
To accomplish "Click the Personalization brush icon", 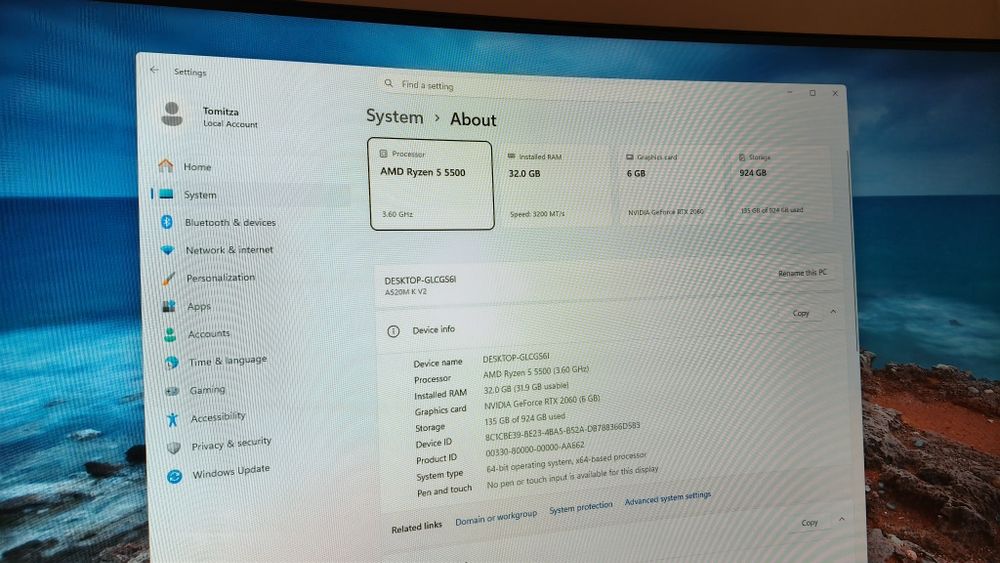I will (168, 279).
